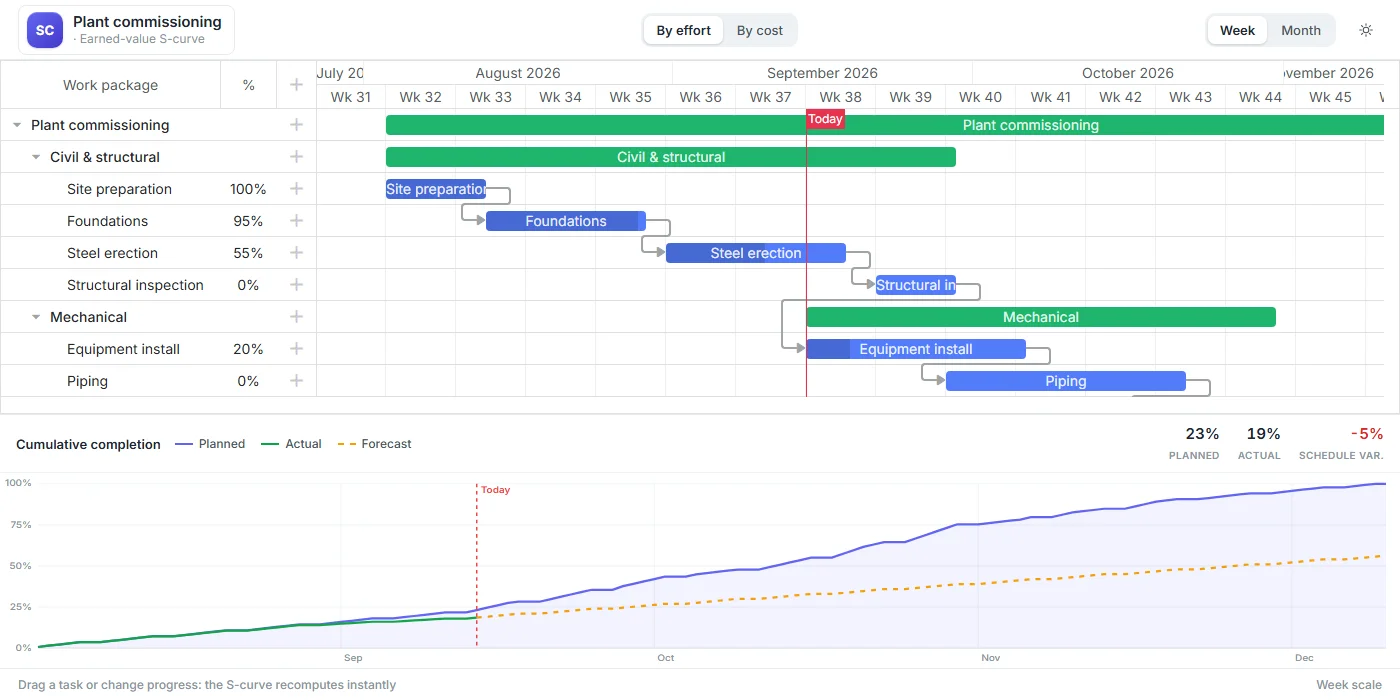Click plus icon beside Site preparation
1400x700 pixels.
(296, 189)
